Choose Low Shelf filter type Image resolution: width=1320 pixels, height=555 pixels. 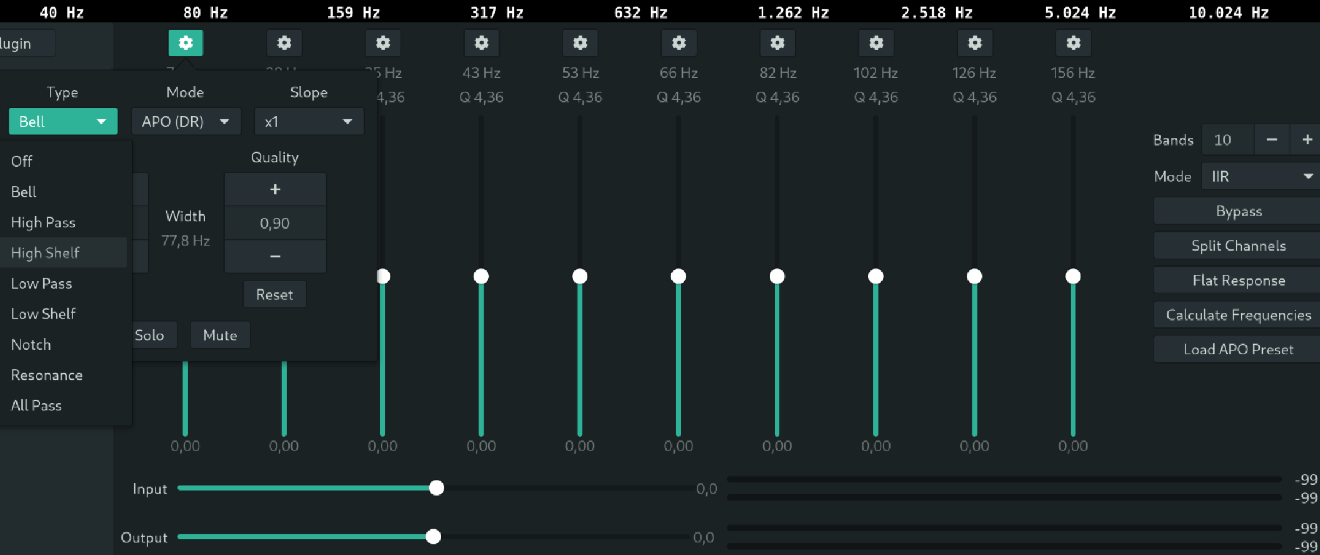[x=64, y=314]
